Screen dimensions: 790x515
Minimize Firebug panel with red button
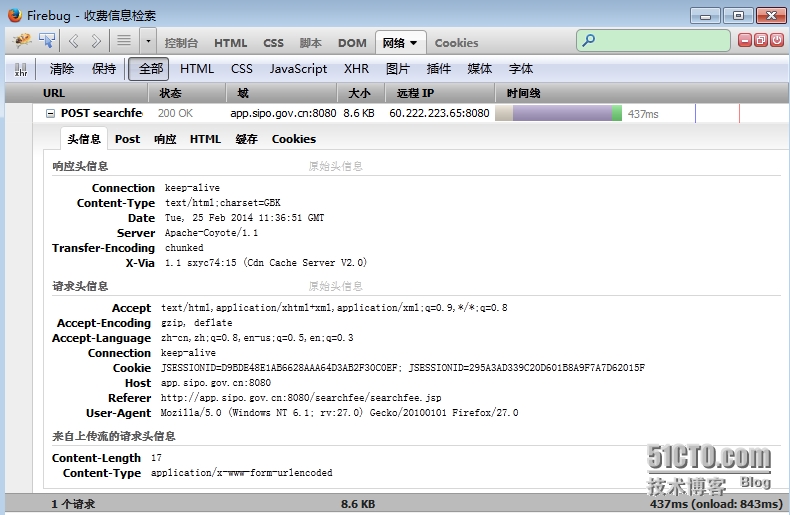745,40
